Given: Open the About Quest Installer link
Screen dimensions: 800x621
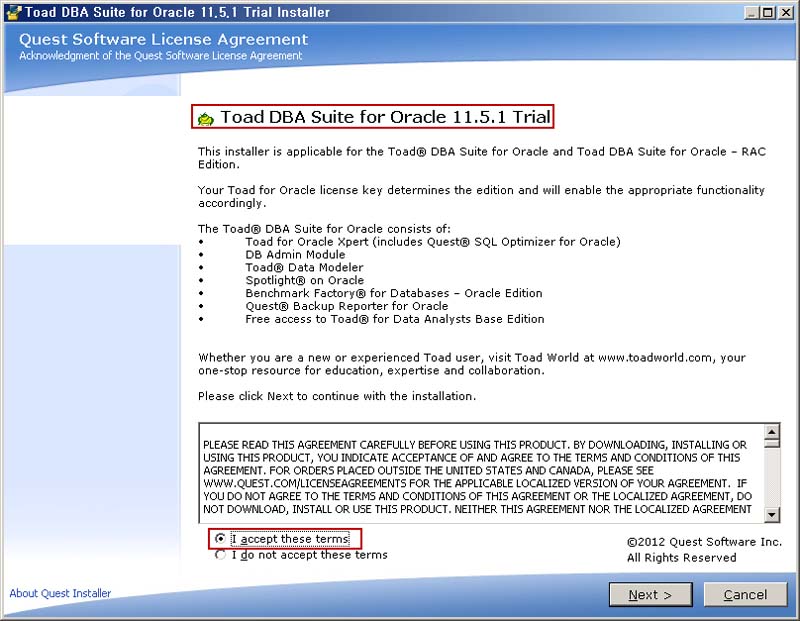Looking at the screenshot, I should (60, 593).
